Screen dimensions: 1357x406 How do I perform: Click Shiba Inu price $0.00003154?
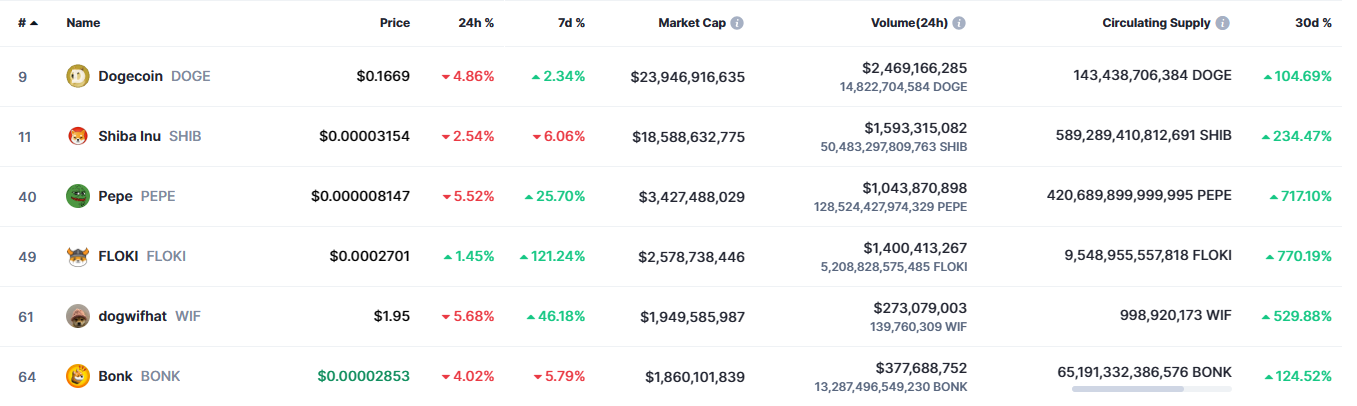coord(364,136)
